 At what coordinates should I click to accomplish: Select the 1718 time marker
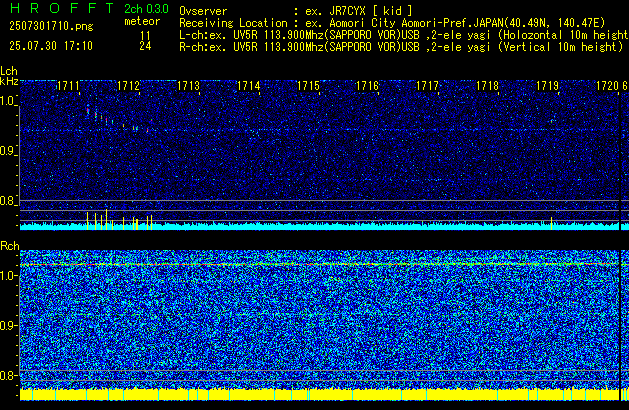[487, 86]
